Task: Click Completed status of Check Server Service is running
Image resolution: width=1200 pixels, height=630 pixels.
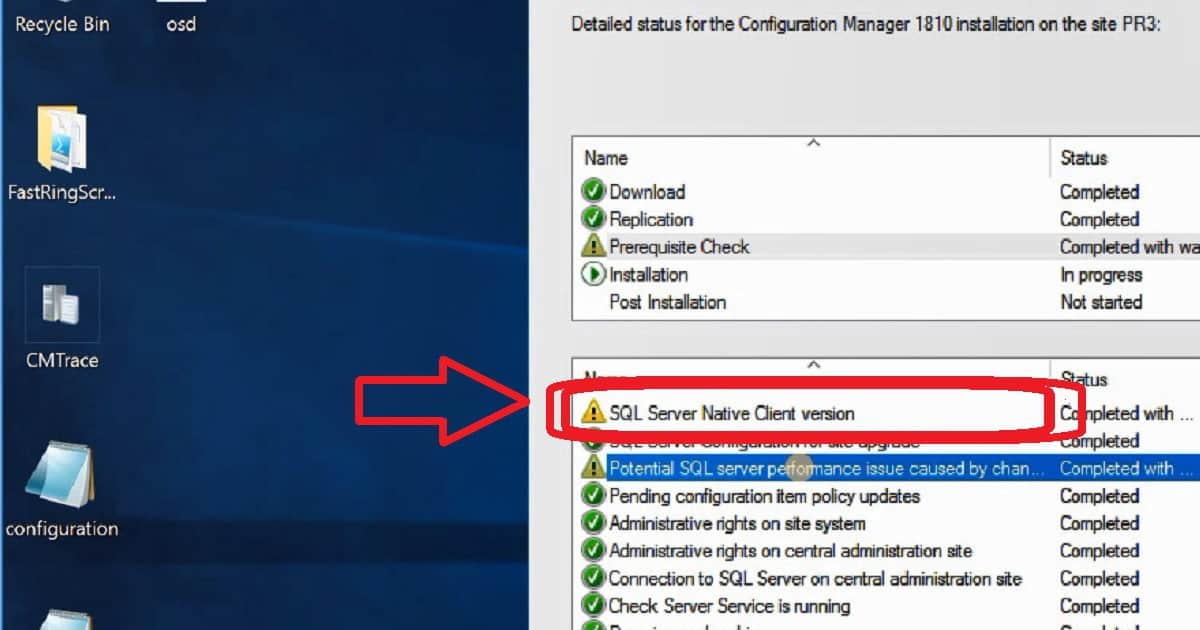Action: coord(1099,605)
